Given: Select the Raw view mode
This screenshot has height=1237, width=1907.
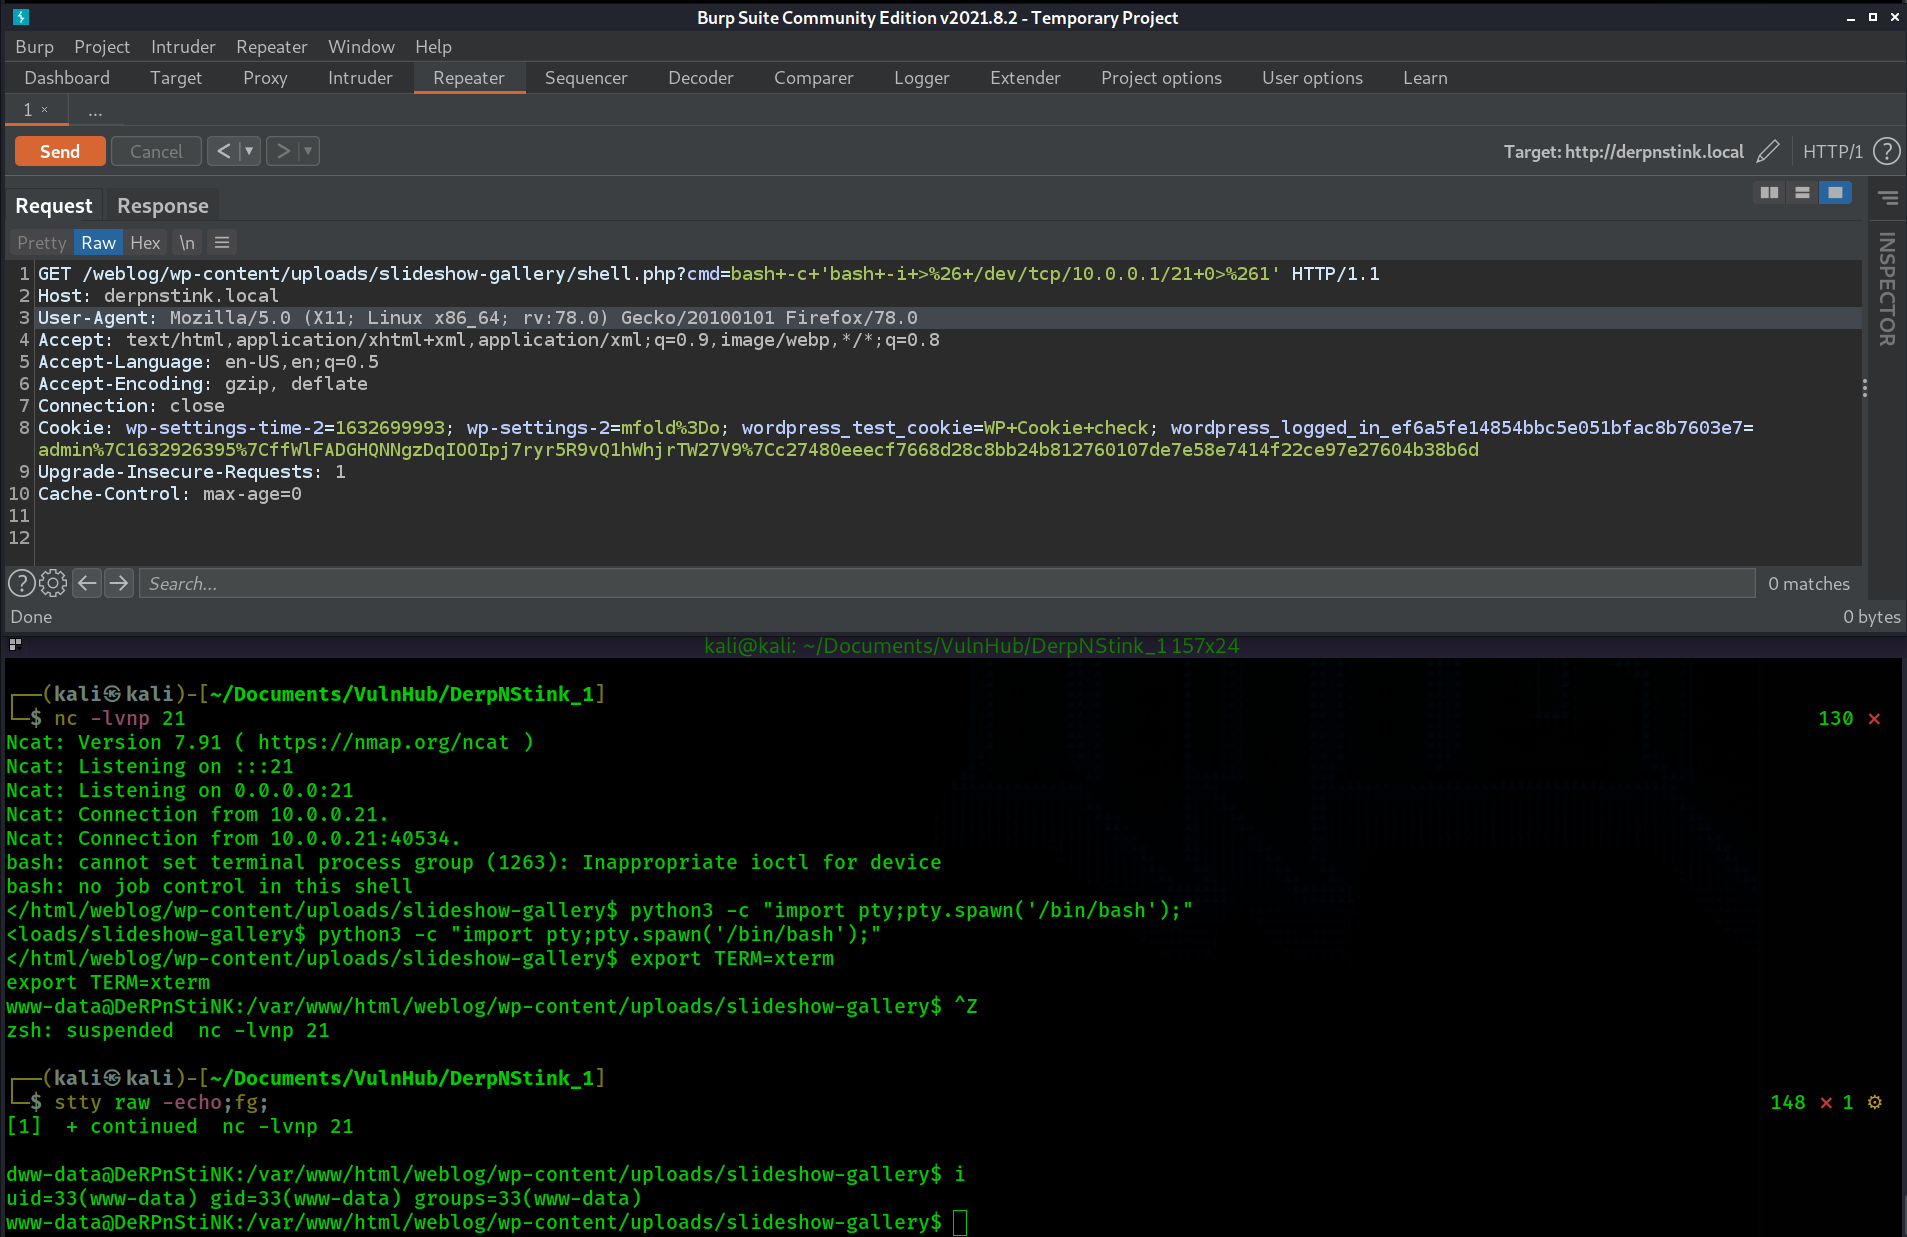Looking at the screenshot, I should (98, 242).
